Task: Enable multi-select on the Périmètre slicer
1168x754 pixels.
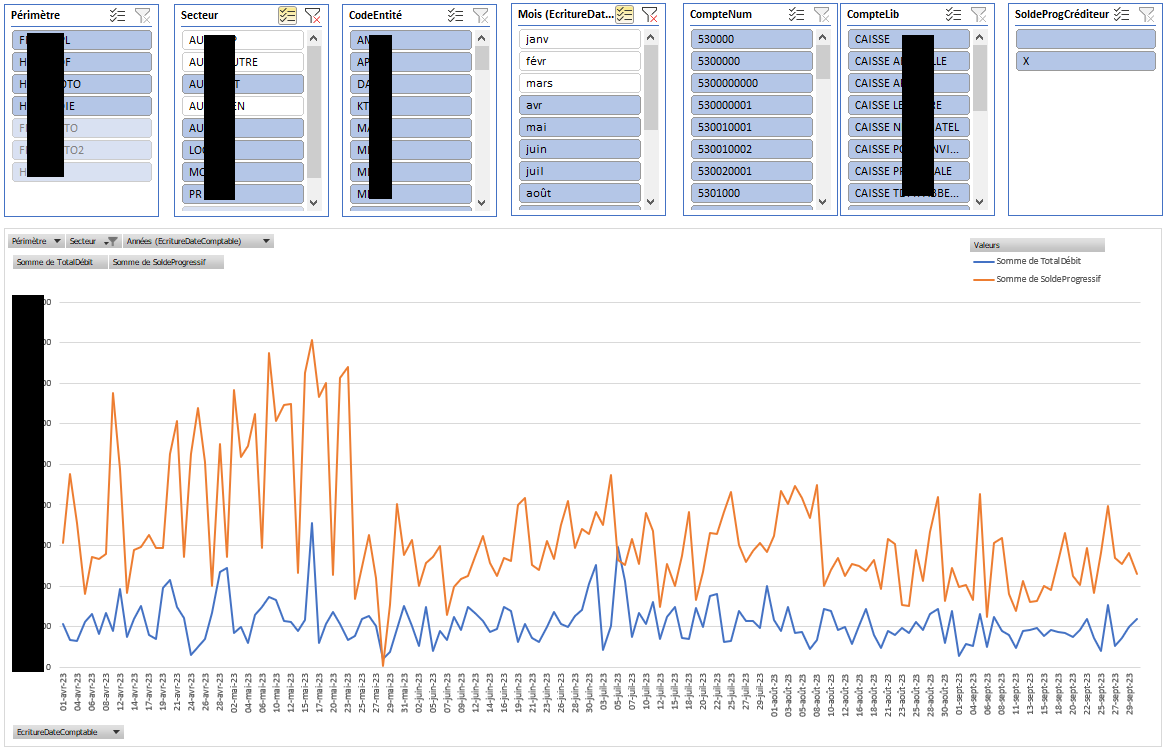Action: [117, 15]
